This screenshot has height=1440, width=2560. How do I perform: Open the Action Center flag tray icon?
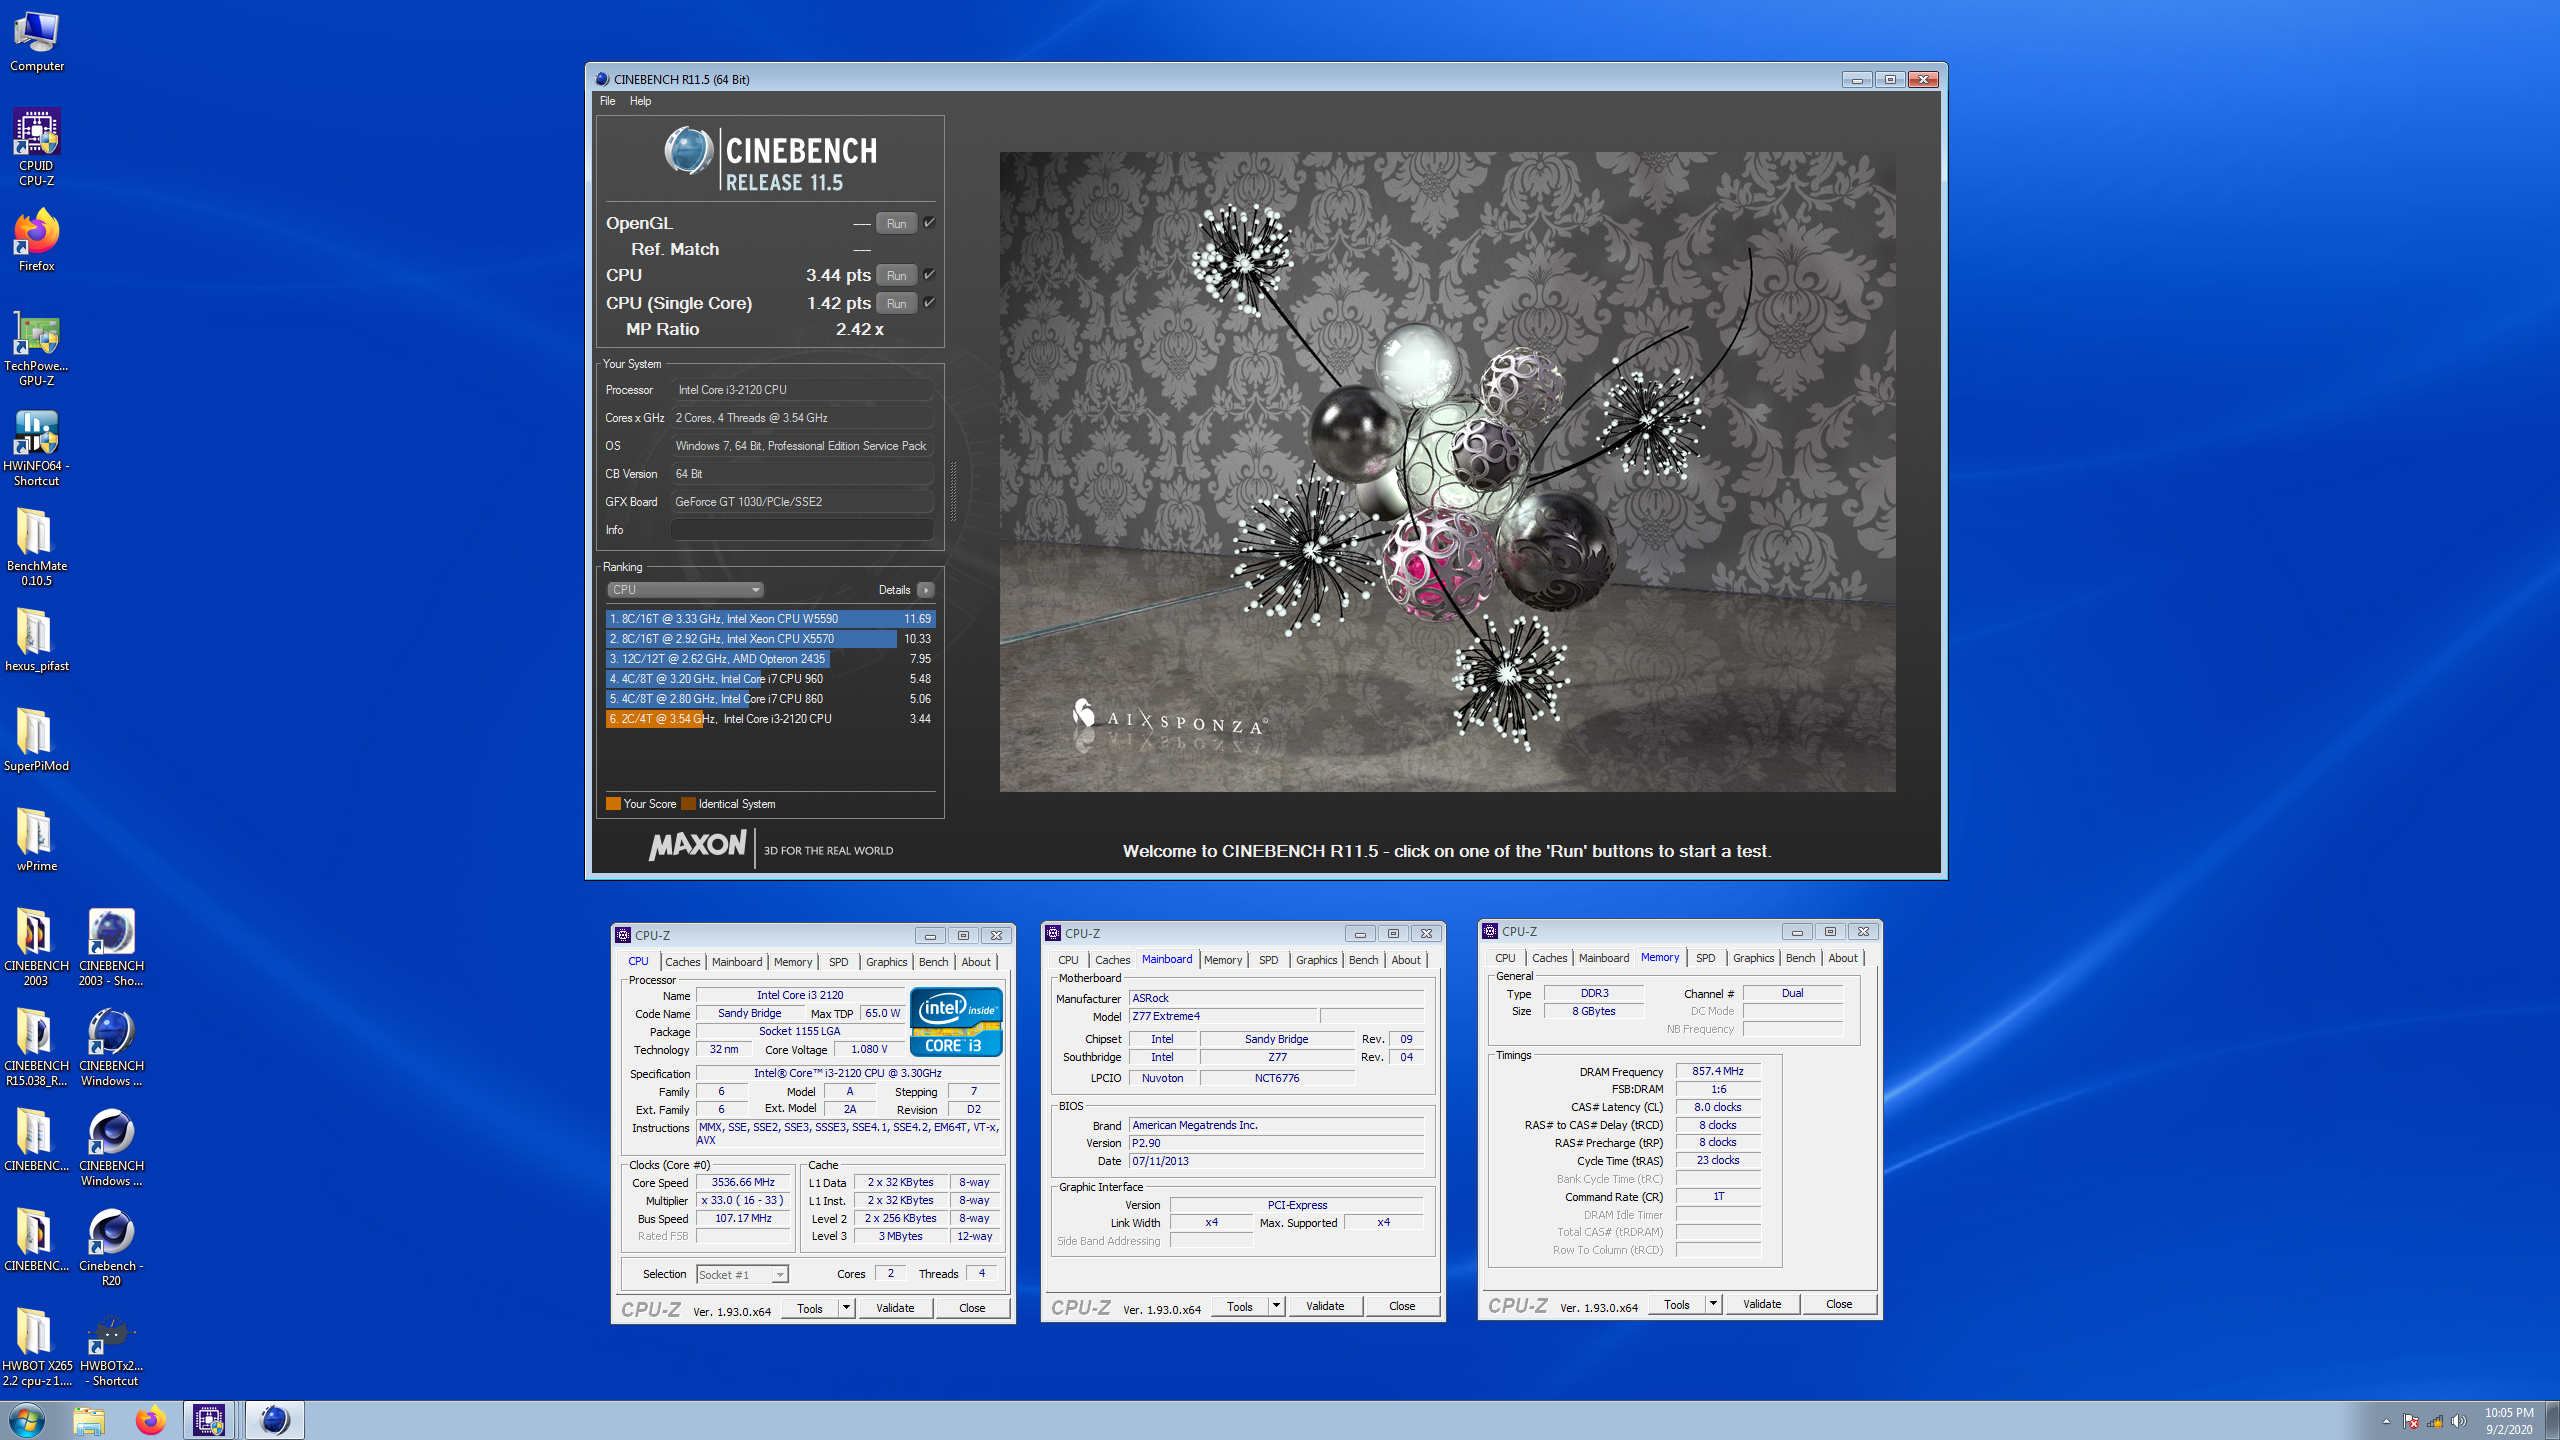2411,1421
